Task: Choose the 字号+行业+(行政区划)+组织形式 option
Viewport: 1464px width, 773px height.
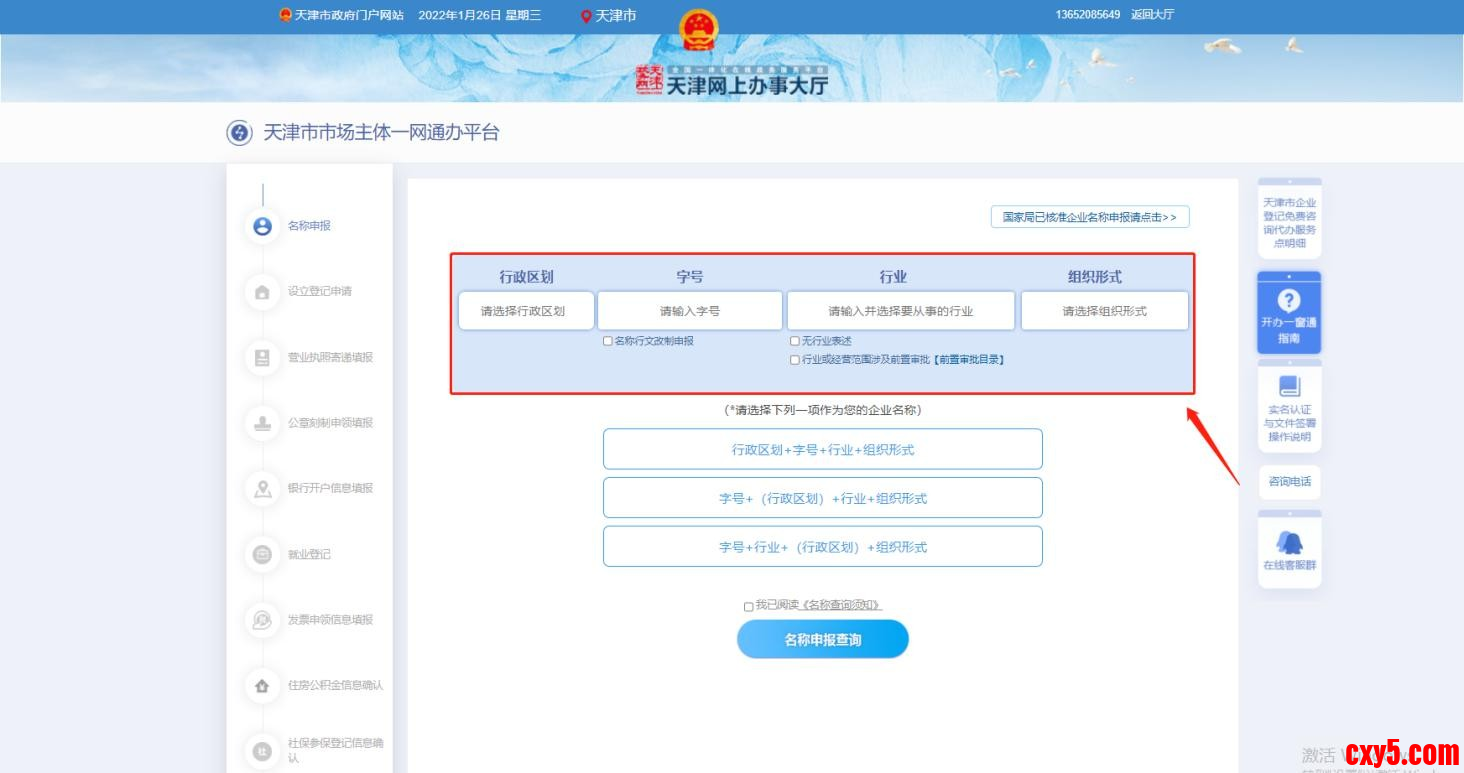Action: pos(822,547)
